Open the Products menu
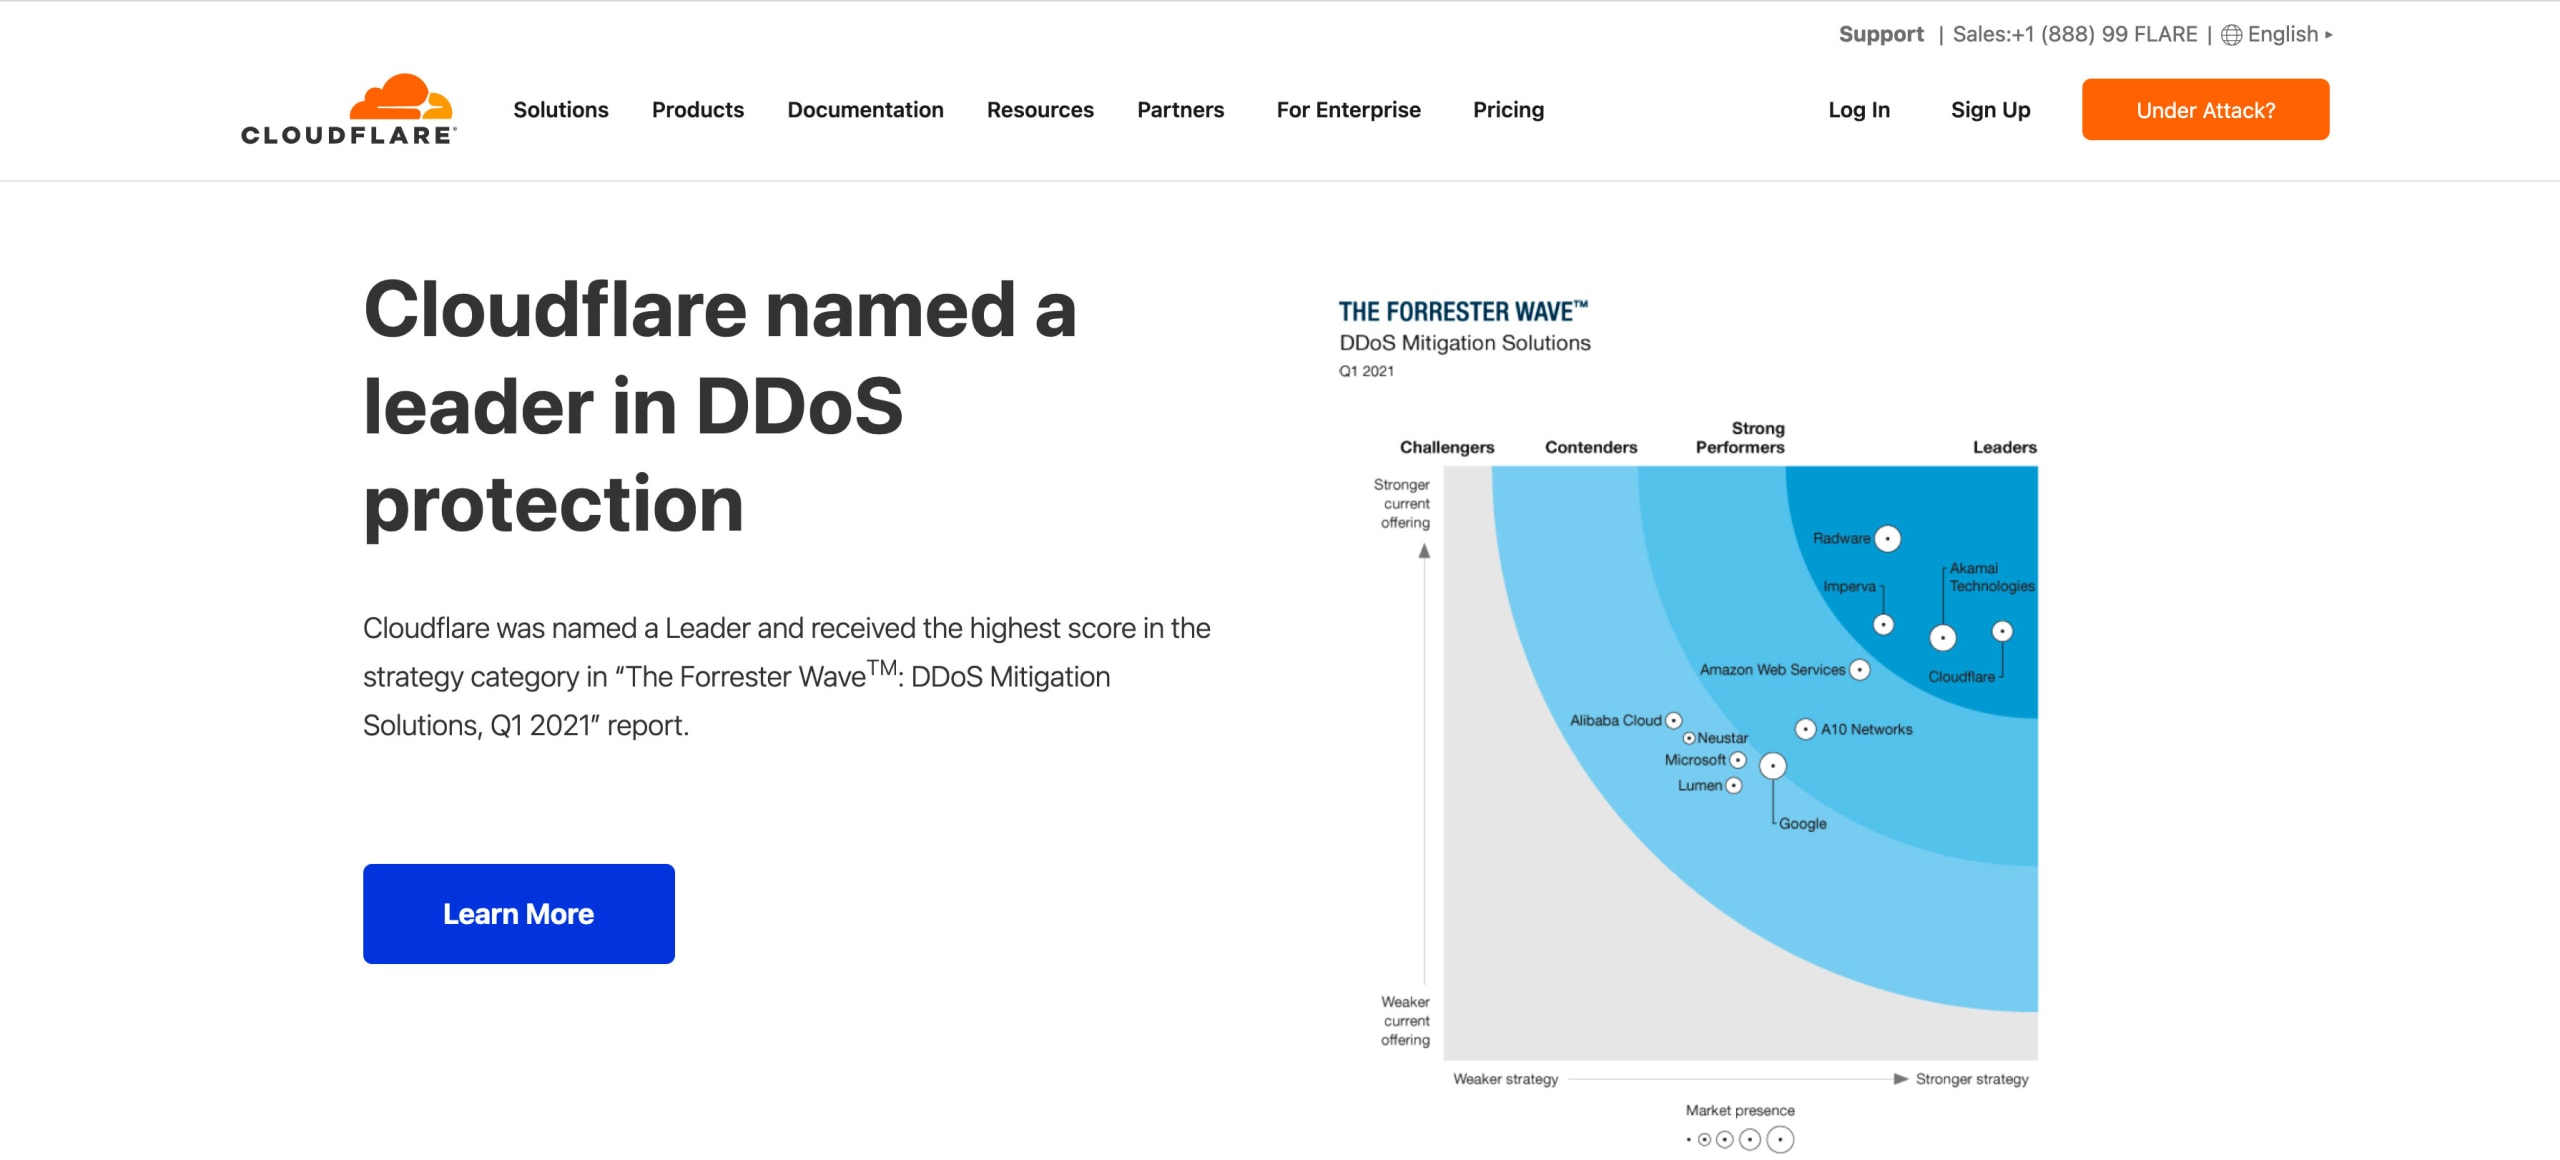This screenshot has height=1160, width=2560. click(697, 110)
